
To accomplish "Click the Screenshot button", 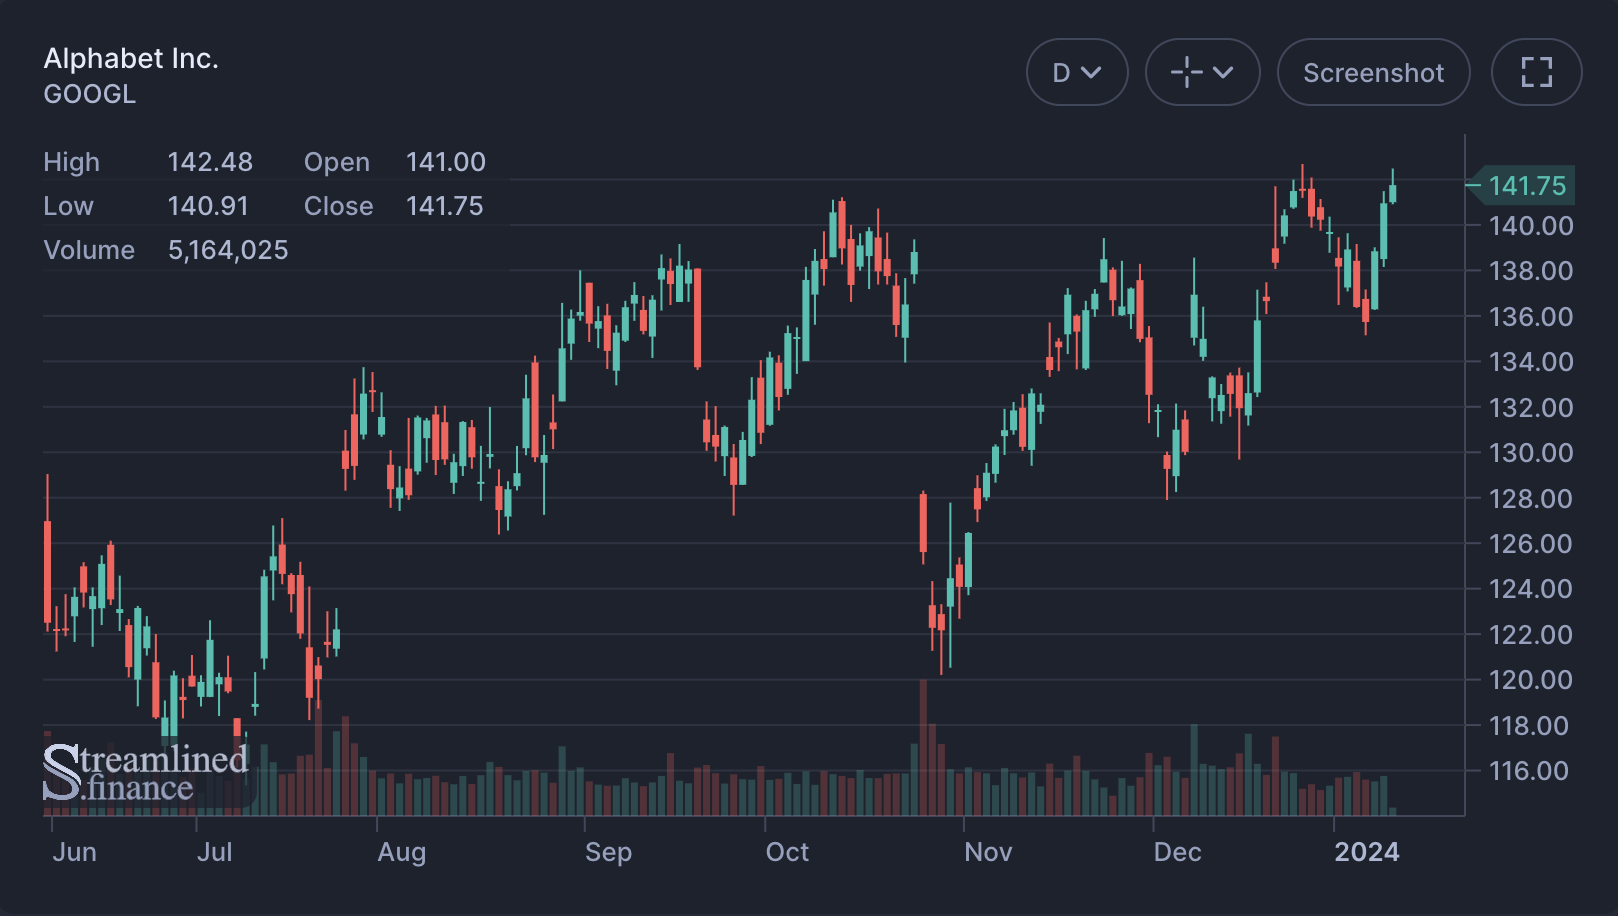I will pos(1373,72).
